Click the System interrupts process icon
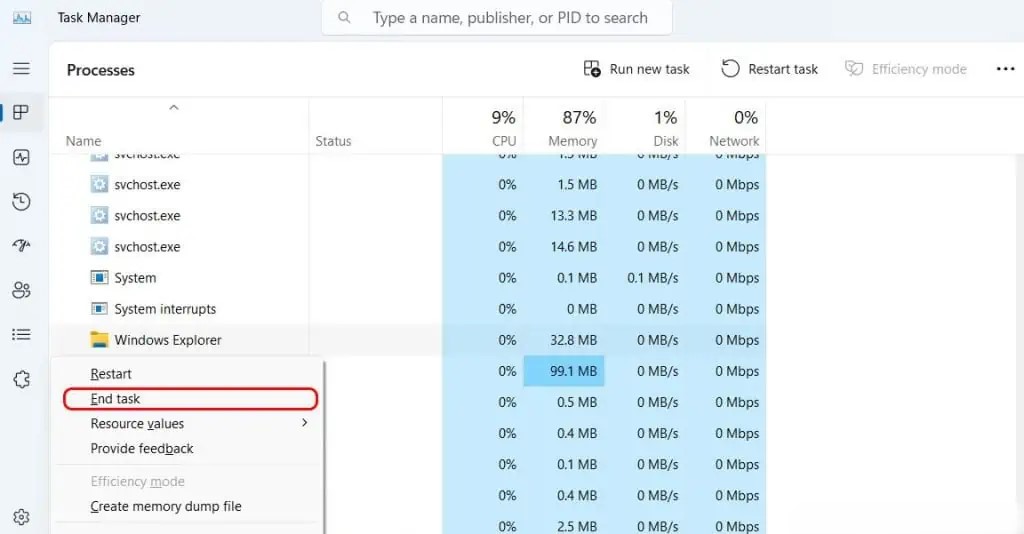Screen dimensions: 1024x534 [x=99, y=309]
